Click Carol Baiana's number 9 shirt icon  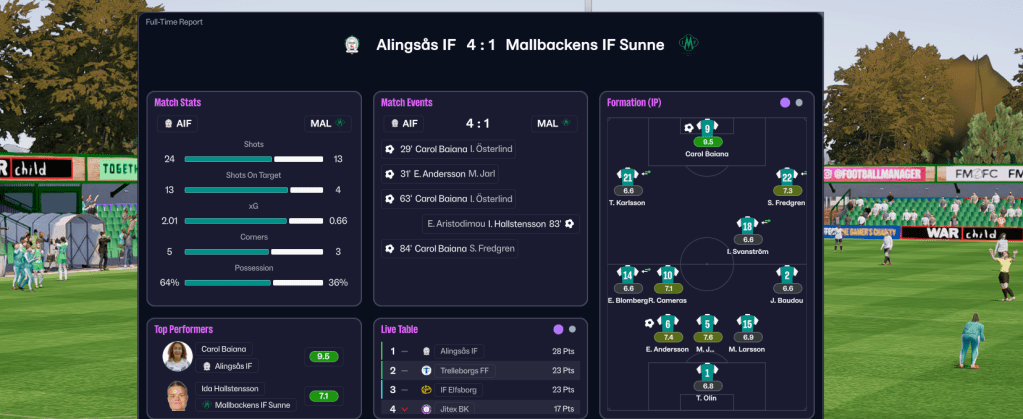click(x=708, y=127)
